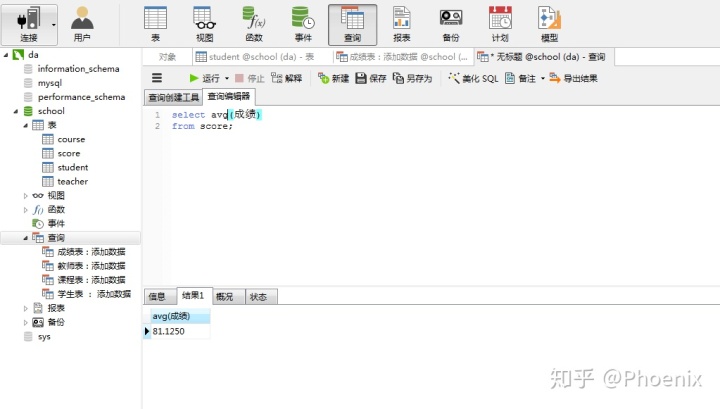Select the 无标题 @school (da) query tab

(544, 57)
